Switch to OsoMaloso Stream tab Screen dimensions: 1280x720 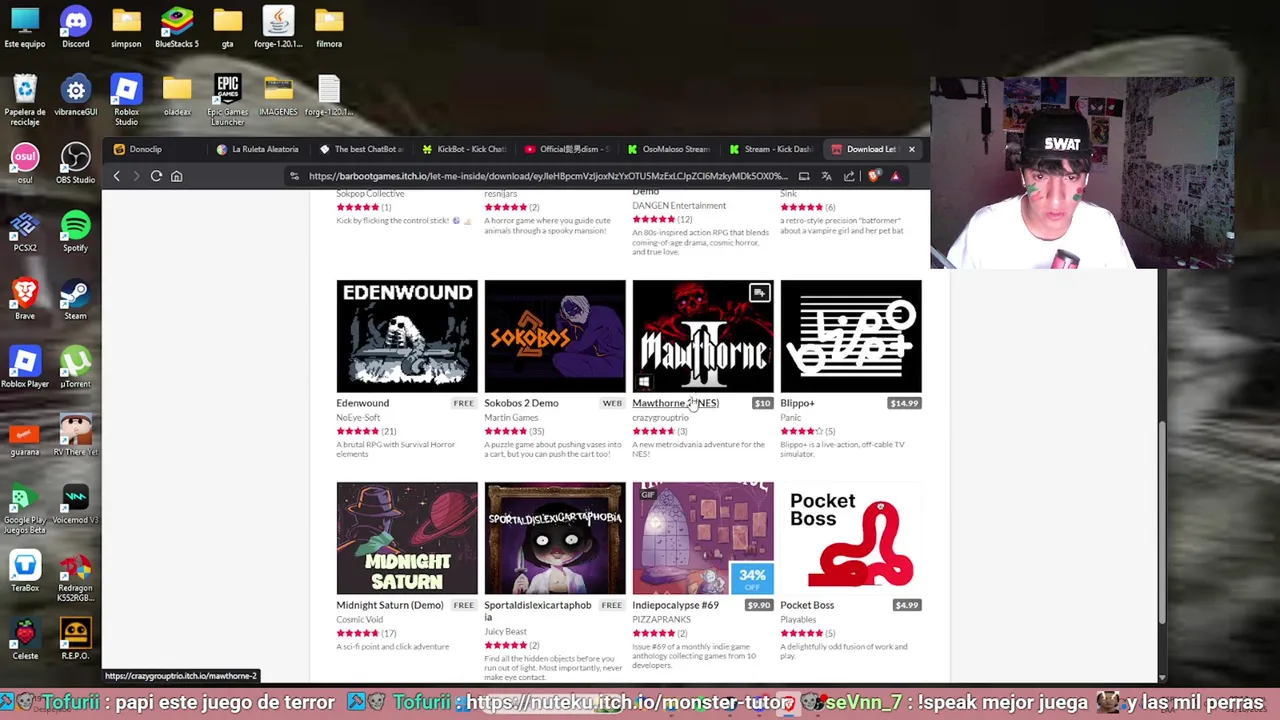669,149
